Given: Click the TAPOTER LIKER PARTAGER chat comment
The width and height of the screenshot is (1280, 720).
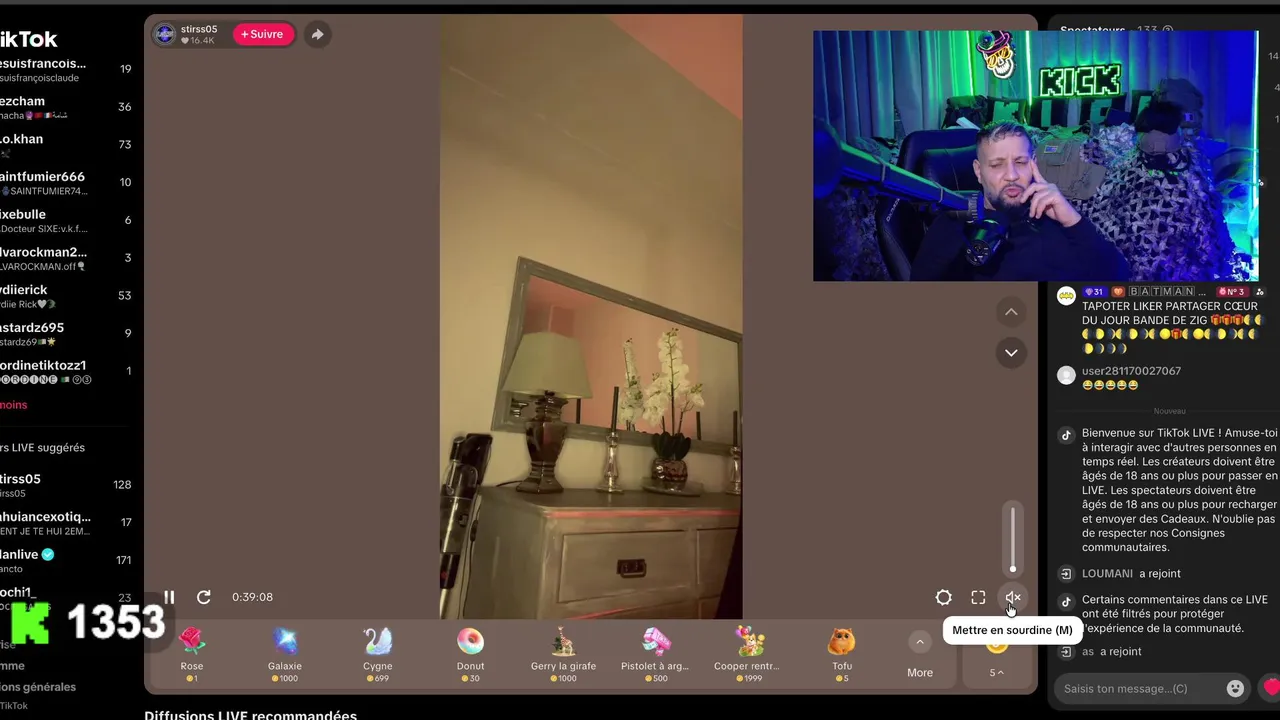Looking at the screenshot, I should pos(1171,327).
